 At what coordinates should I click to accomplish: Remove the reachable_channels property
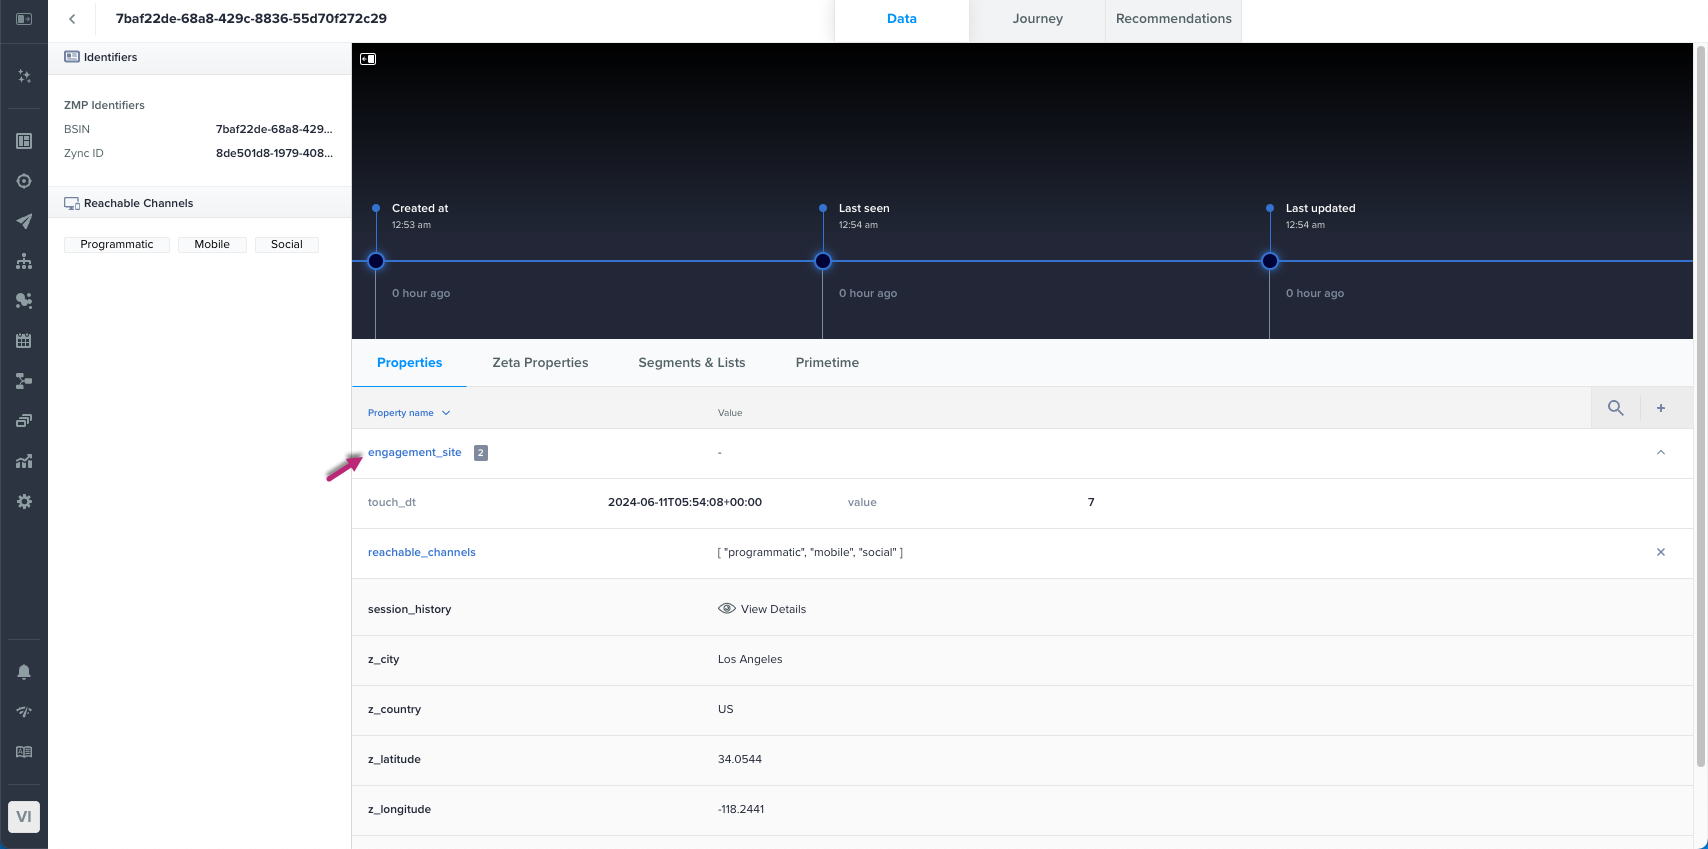click(1660, 552)
